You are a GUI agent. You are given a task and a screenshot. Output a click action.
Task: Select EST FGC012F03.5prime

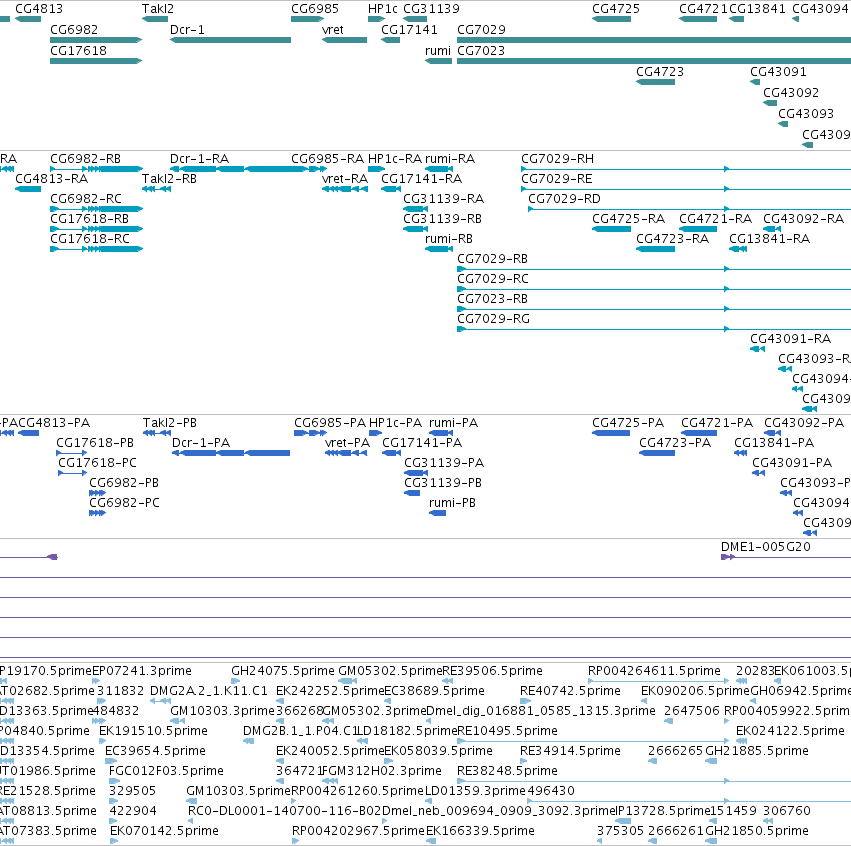click(x=166, y=771)
